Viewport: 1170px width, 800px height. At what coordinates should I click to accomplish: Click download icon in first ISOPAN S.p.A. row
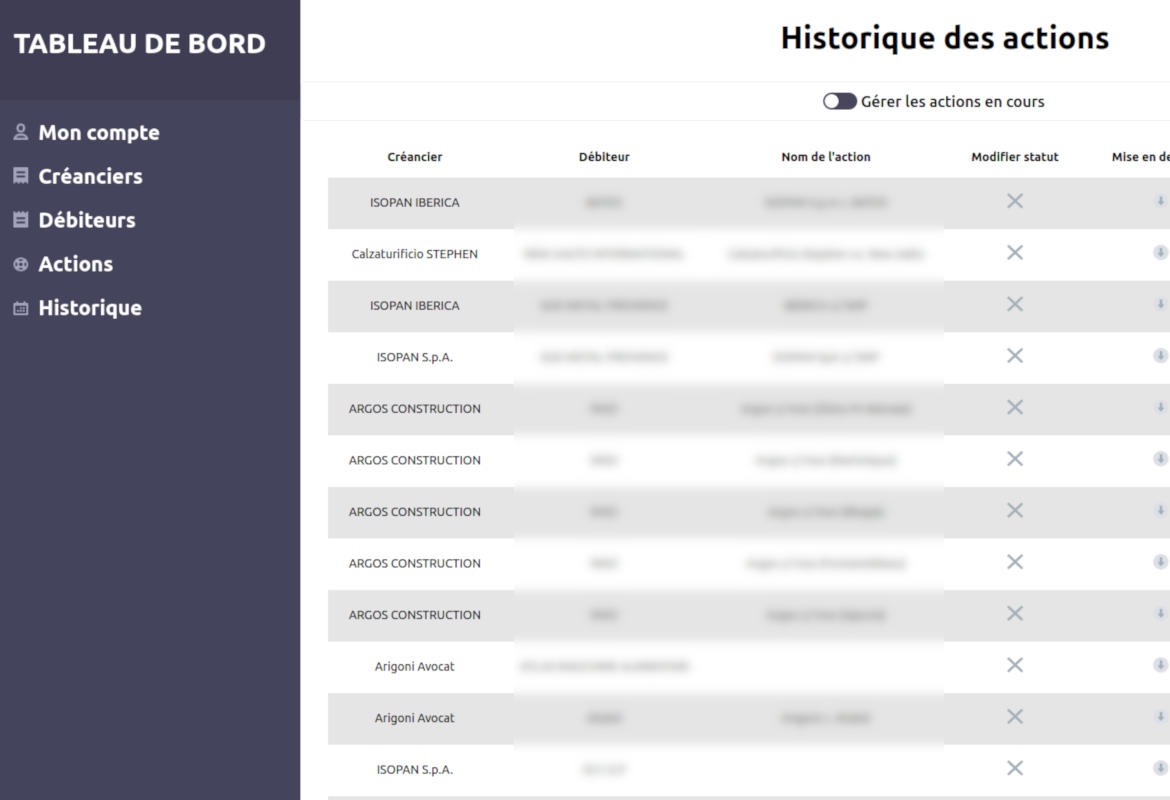[1160, 356]
